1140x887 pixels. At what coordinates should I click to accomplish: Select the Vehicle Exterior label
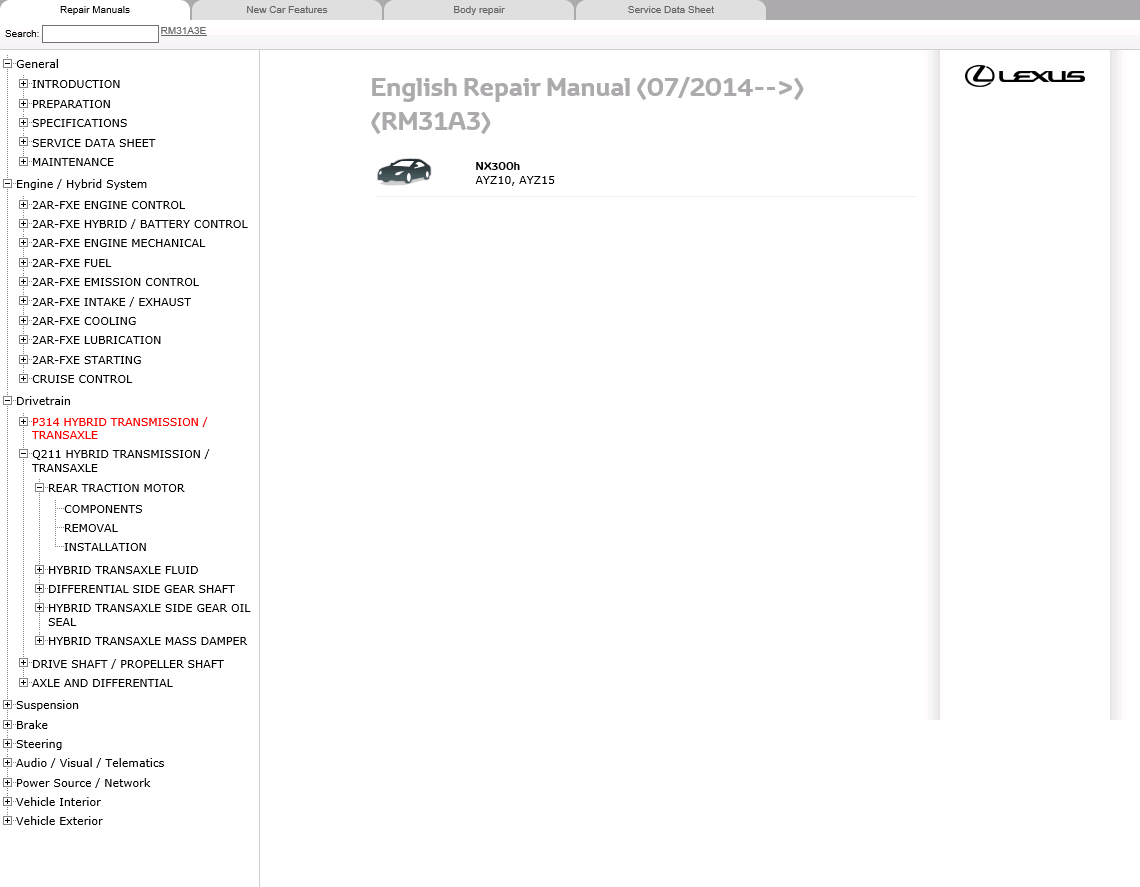pyautogui.click(x=60, y=821)
